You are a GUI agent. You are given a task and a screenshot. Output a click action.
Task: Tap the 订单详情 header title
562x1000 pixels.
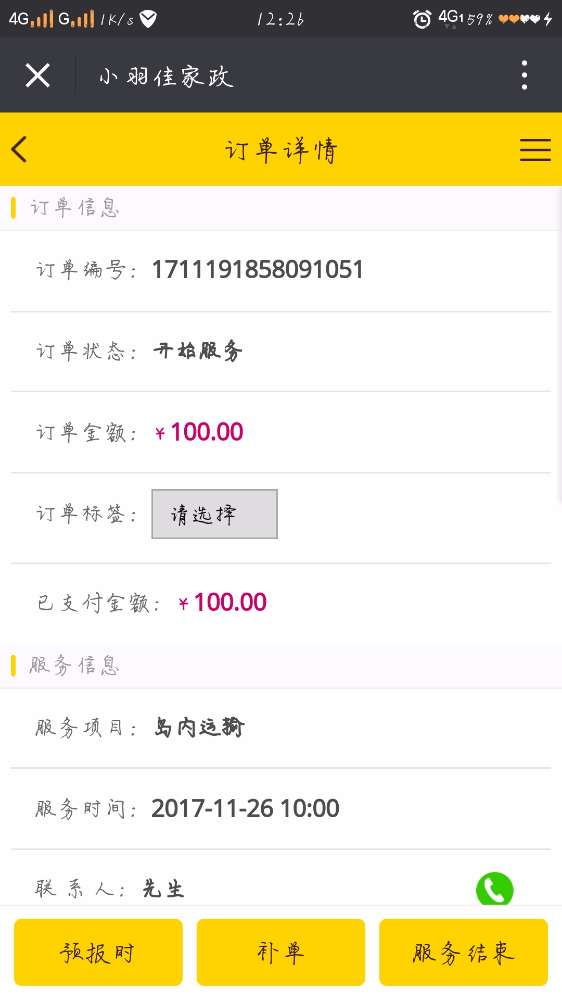coord(281,151)
